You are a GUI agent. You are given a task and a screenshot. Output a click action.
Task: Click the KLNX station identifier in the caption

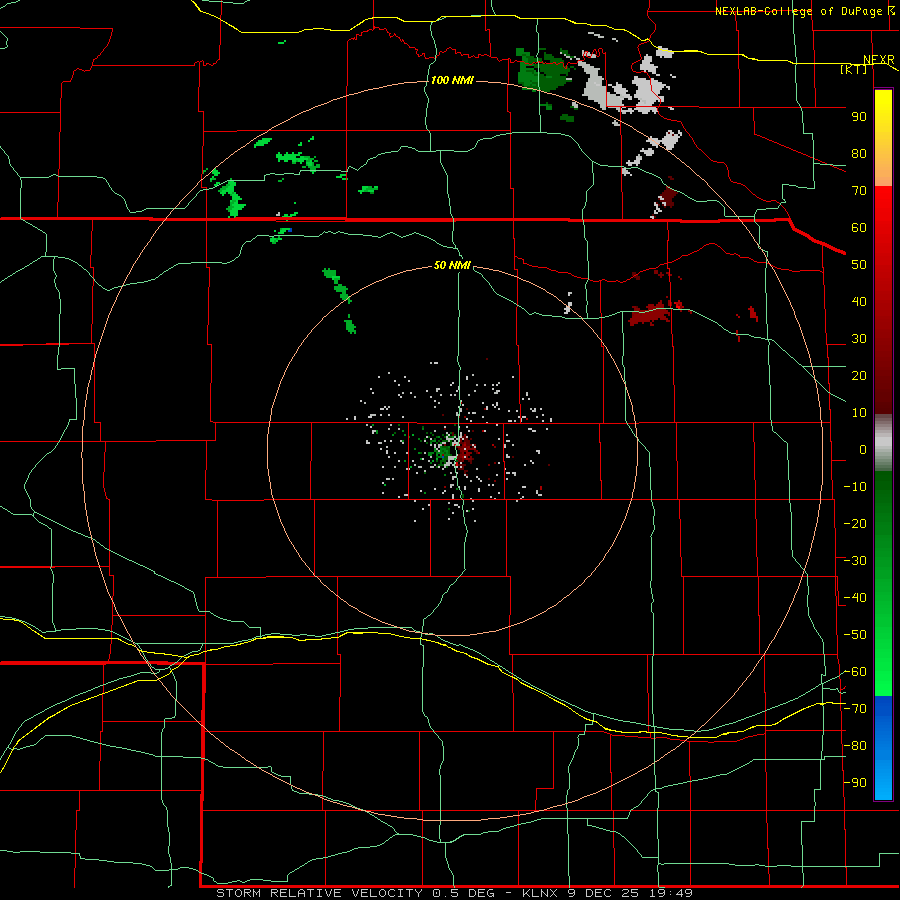tap(540, 893)
